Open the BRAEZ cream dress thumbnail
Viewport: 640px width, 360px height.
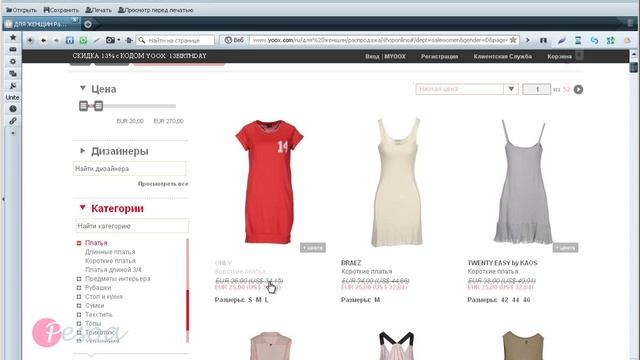[x=398, y=182]
